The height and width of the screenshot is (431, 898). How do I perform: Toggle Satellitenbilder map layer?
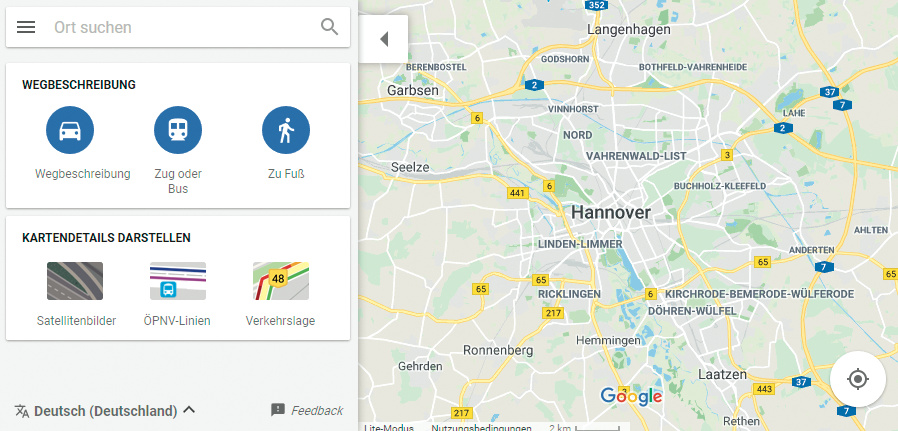(75, 281)
